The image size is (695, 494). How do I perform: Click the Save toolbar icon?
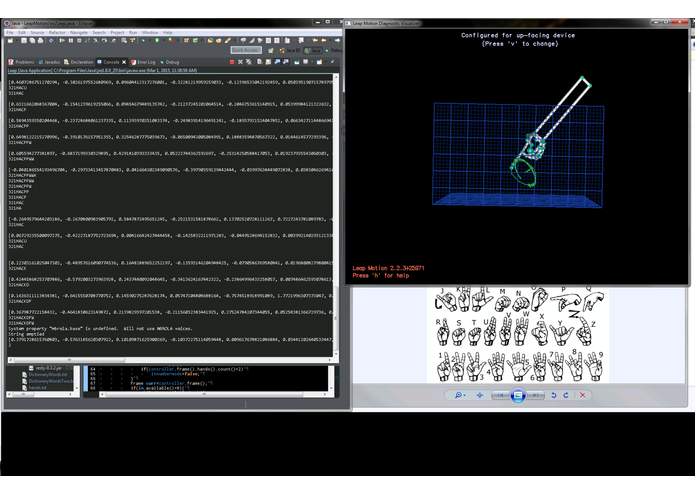click(x=23, y=40)
